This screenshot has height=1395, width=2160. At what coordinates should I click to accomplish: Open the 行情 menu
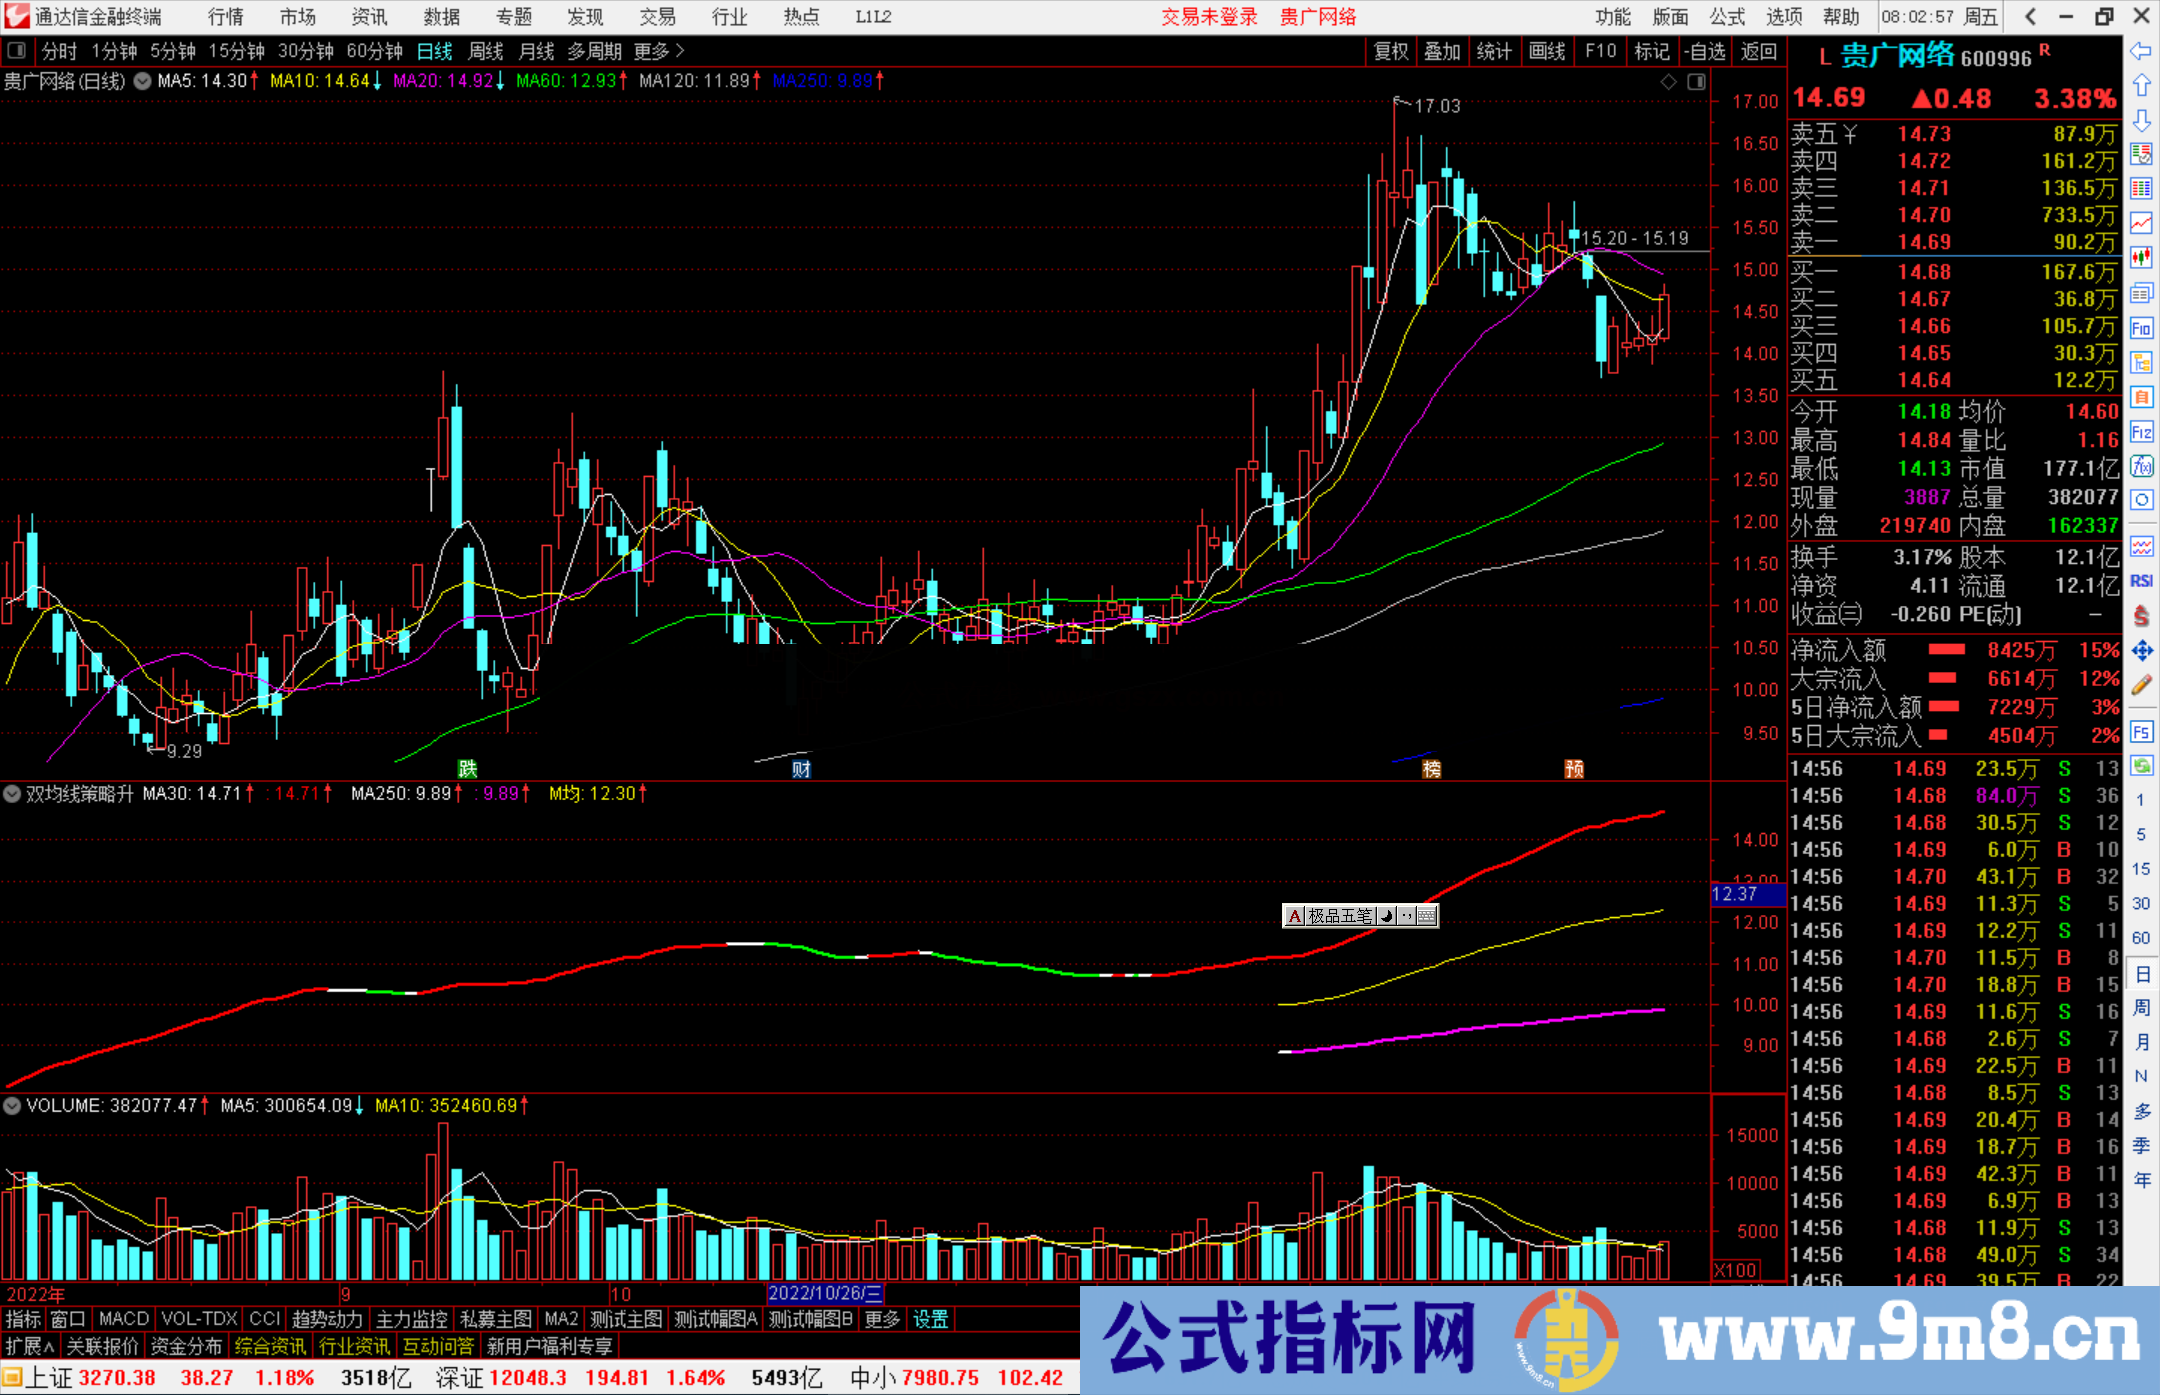coord(225,16)
